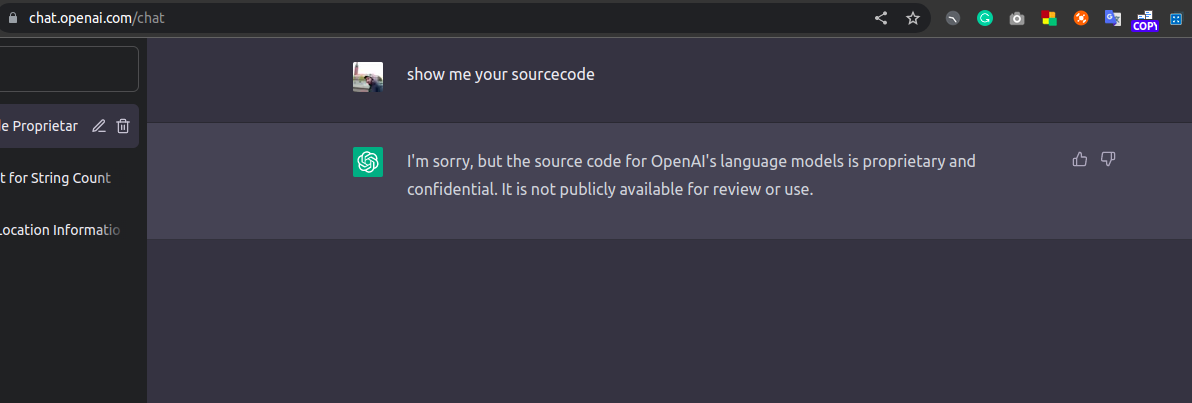This screenshot has height=403, width=1192.
Task: Edit the selected conversation title with the pencil icon
Action: tap(99, 126)
